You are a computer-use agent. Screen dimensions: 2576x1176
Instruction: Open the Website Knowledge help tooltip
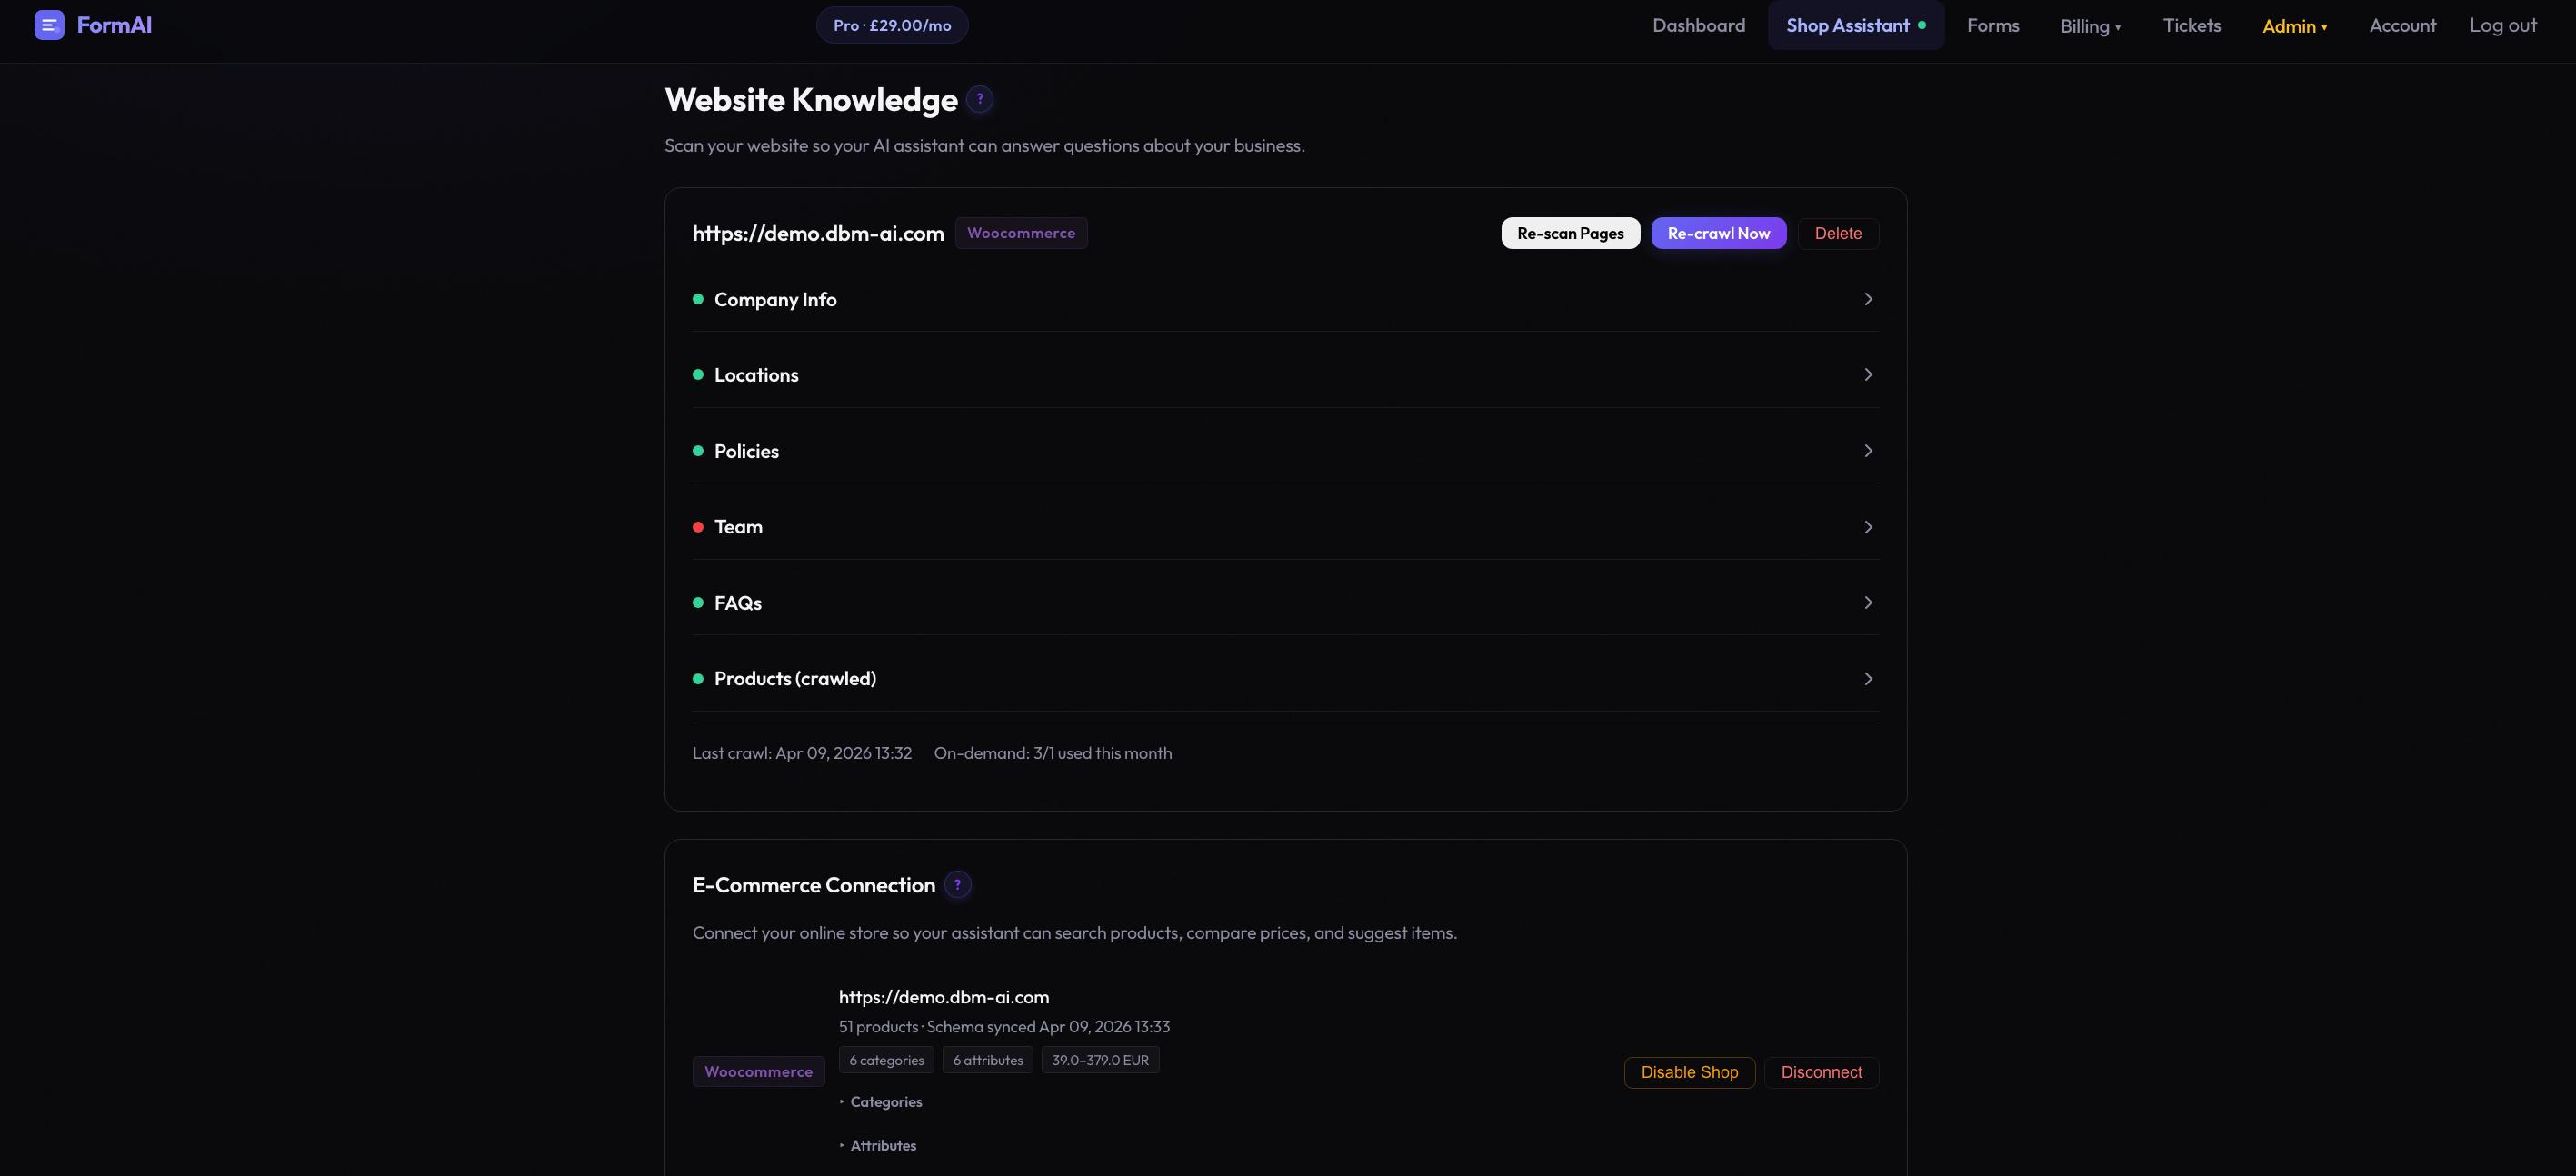979,99
